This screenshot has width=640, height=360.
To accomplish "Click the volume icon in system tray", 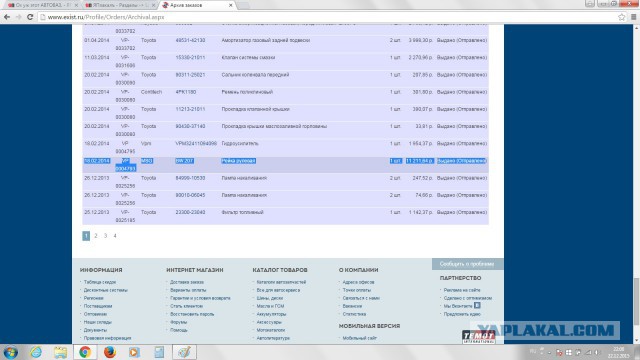I will [x=597, y=352].
